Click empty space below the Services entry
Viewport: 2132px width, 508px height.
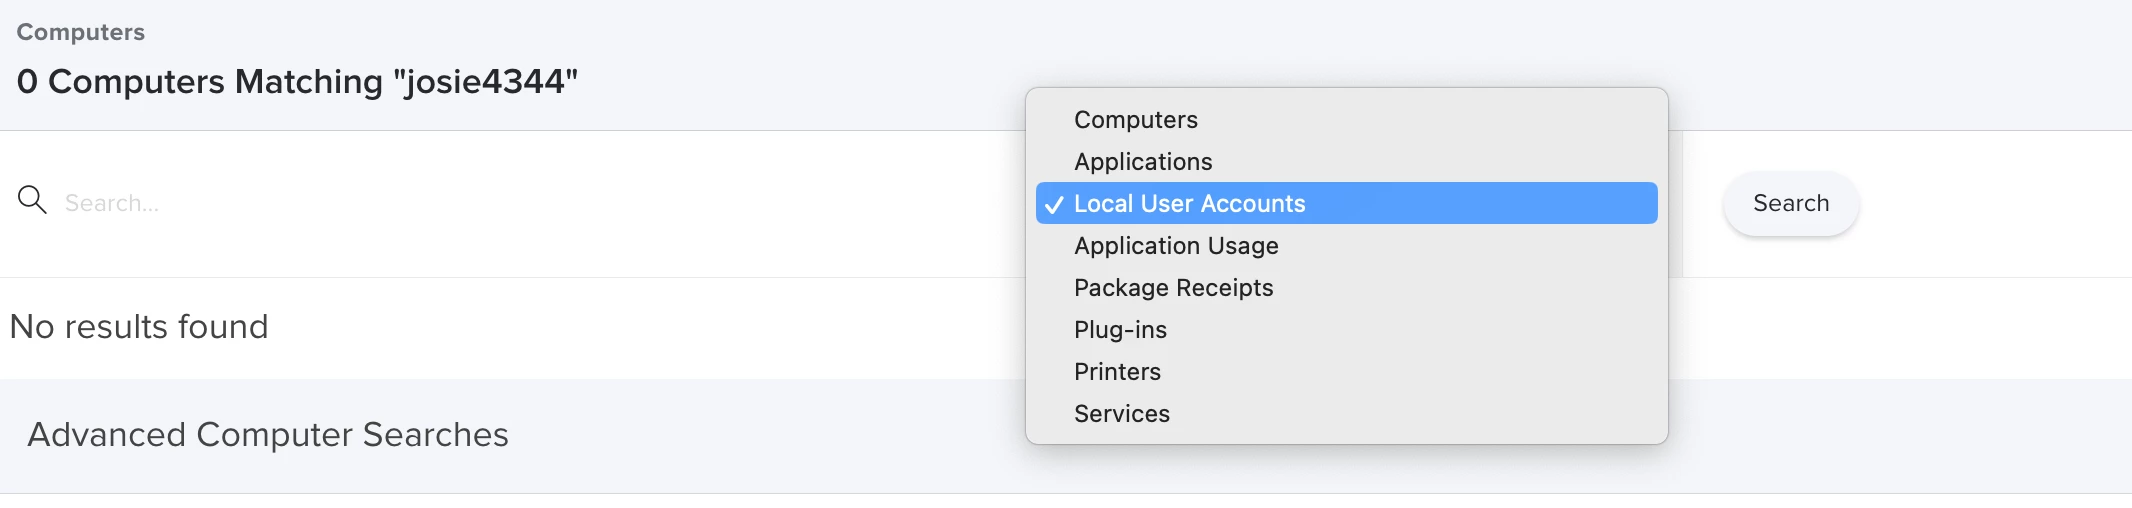coord(1346,439)
